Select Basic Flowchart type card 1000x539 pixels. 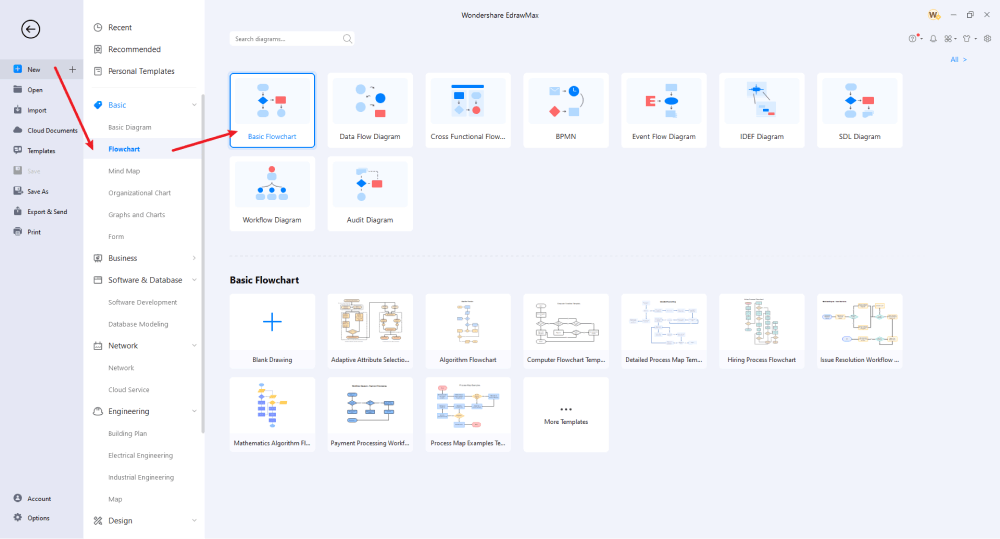pos(272,110)
